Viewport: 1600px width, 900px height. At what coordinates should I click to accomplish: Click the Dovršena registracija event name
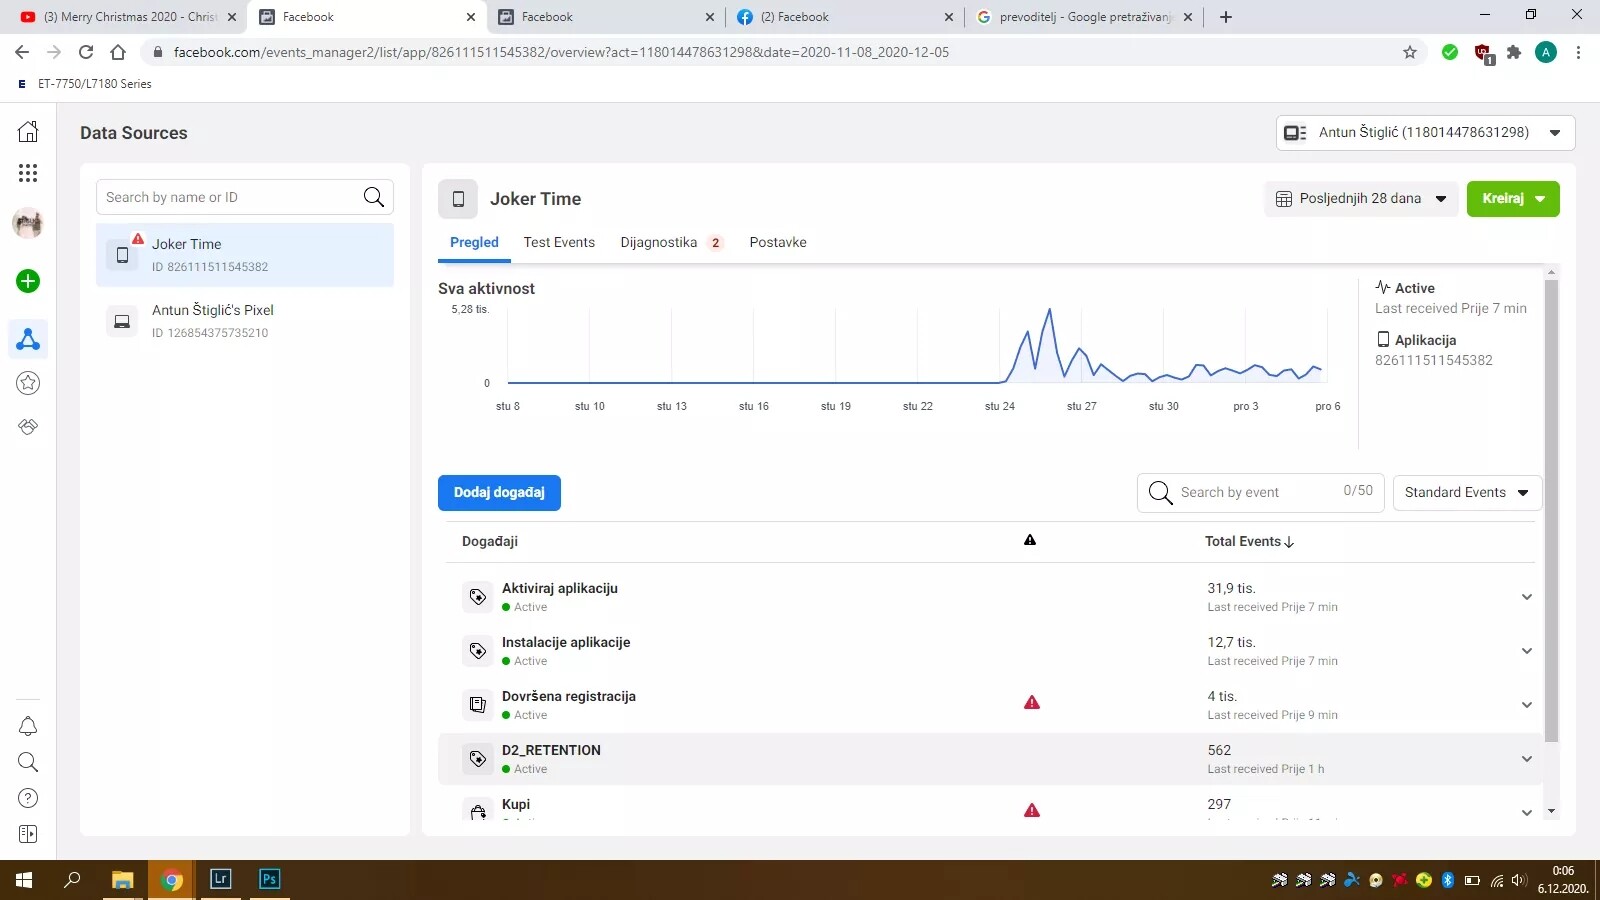coord(569,696)
